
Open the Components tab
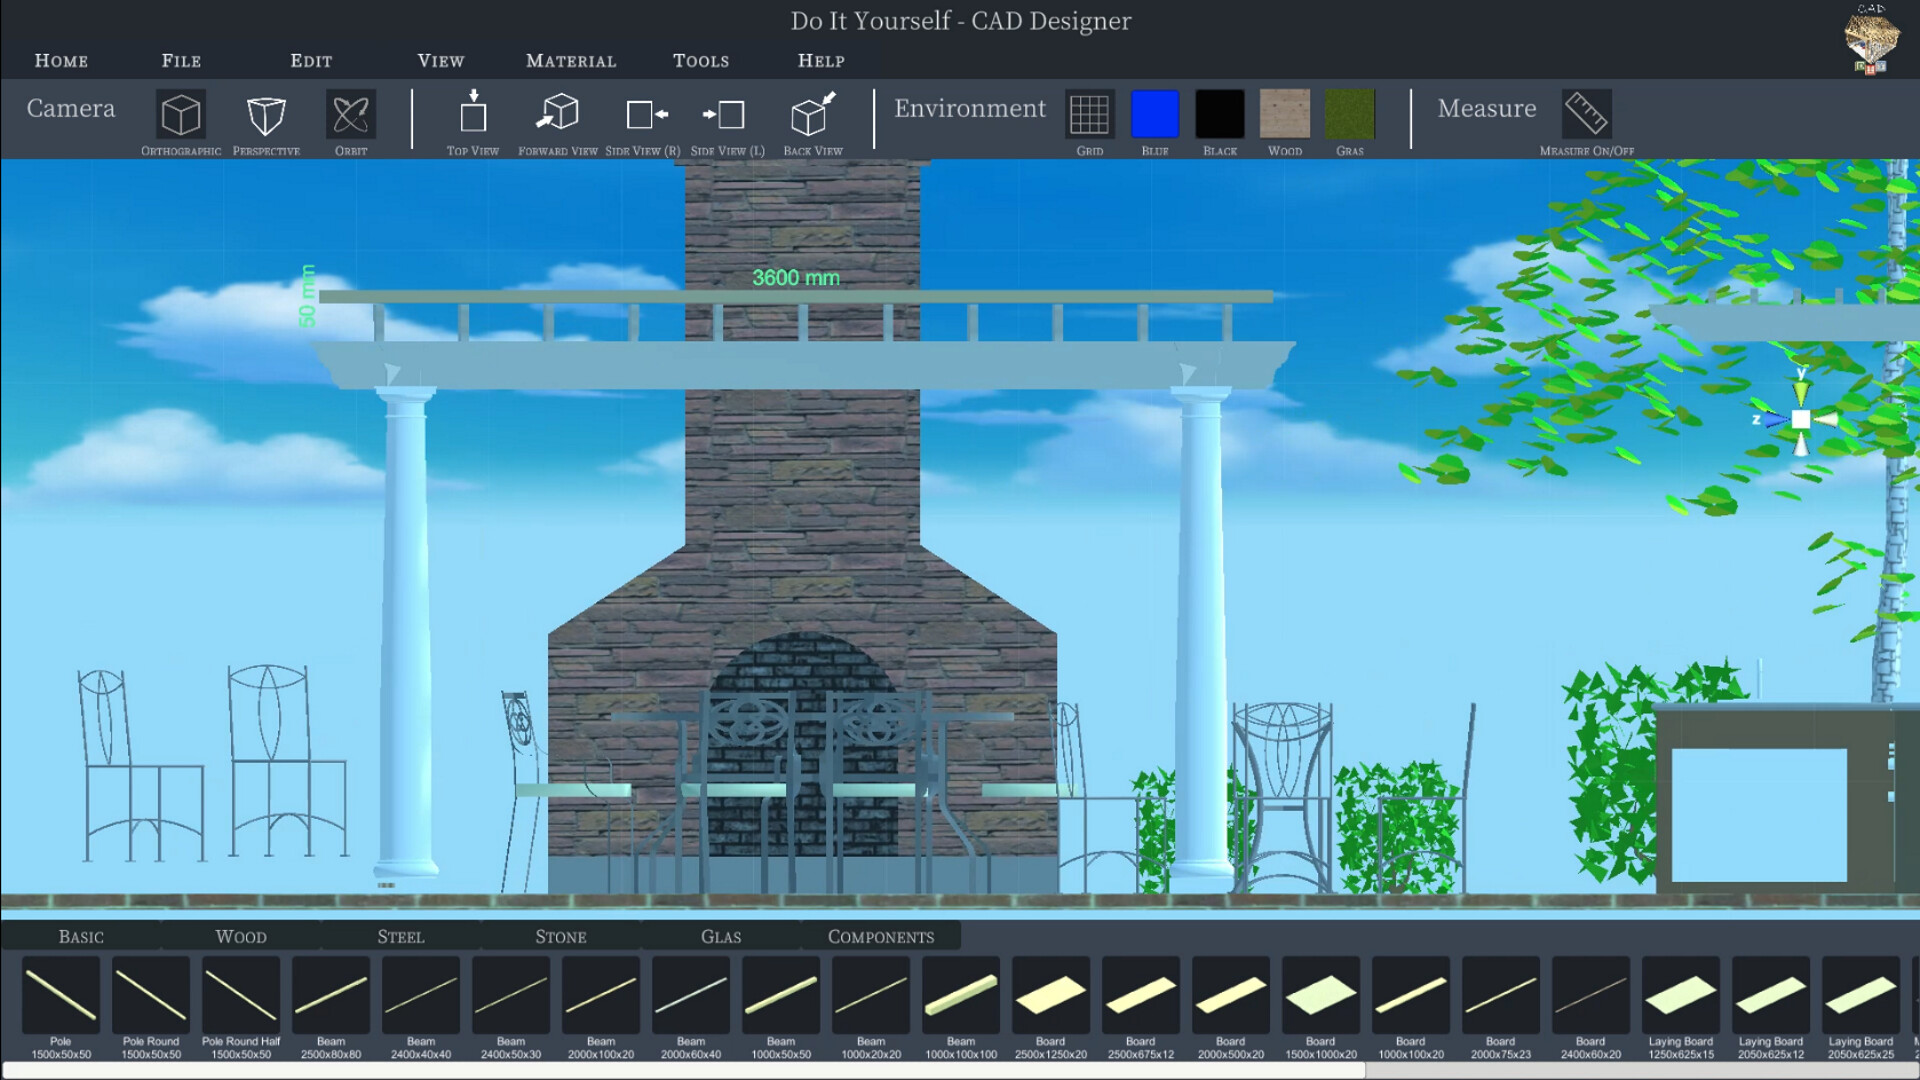pyautogui.click(x=881, y=936)
